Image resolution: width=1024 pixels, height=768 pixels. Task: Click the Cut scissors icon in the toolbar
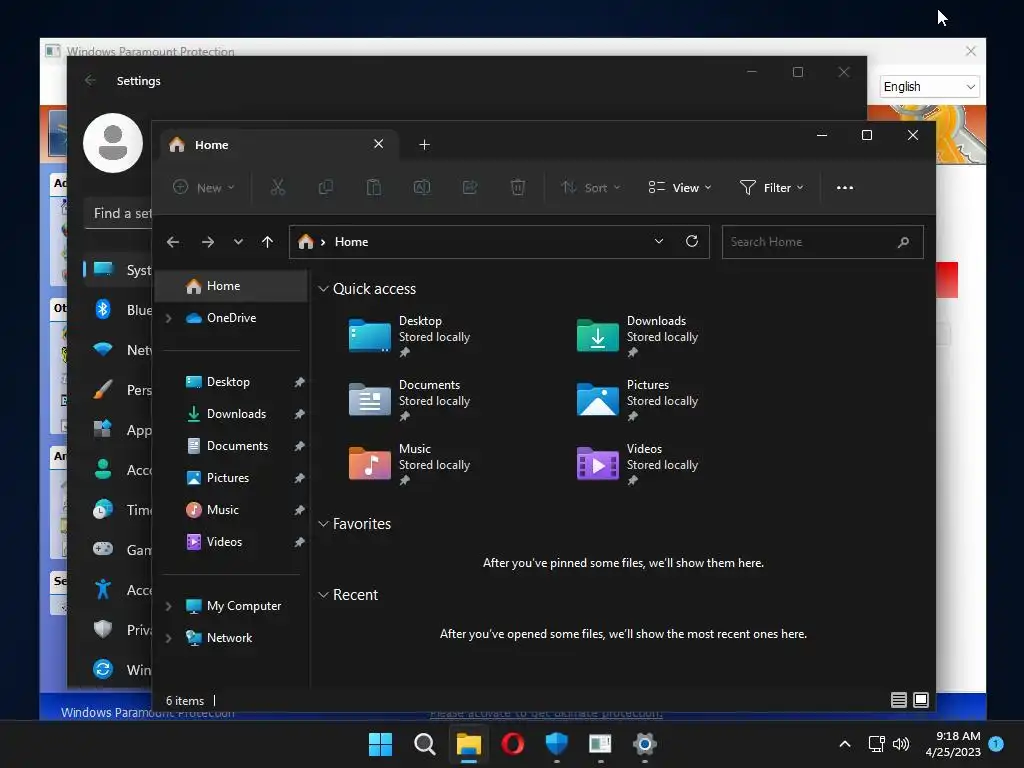278,187
